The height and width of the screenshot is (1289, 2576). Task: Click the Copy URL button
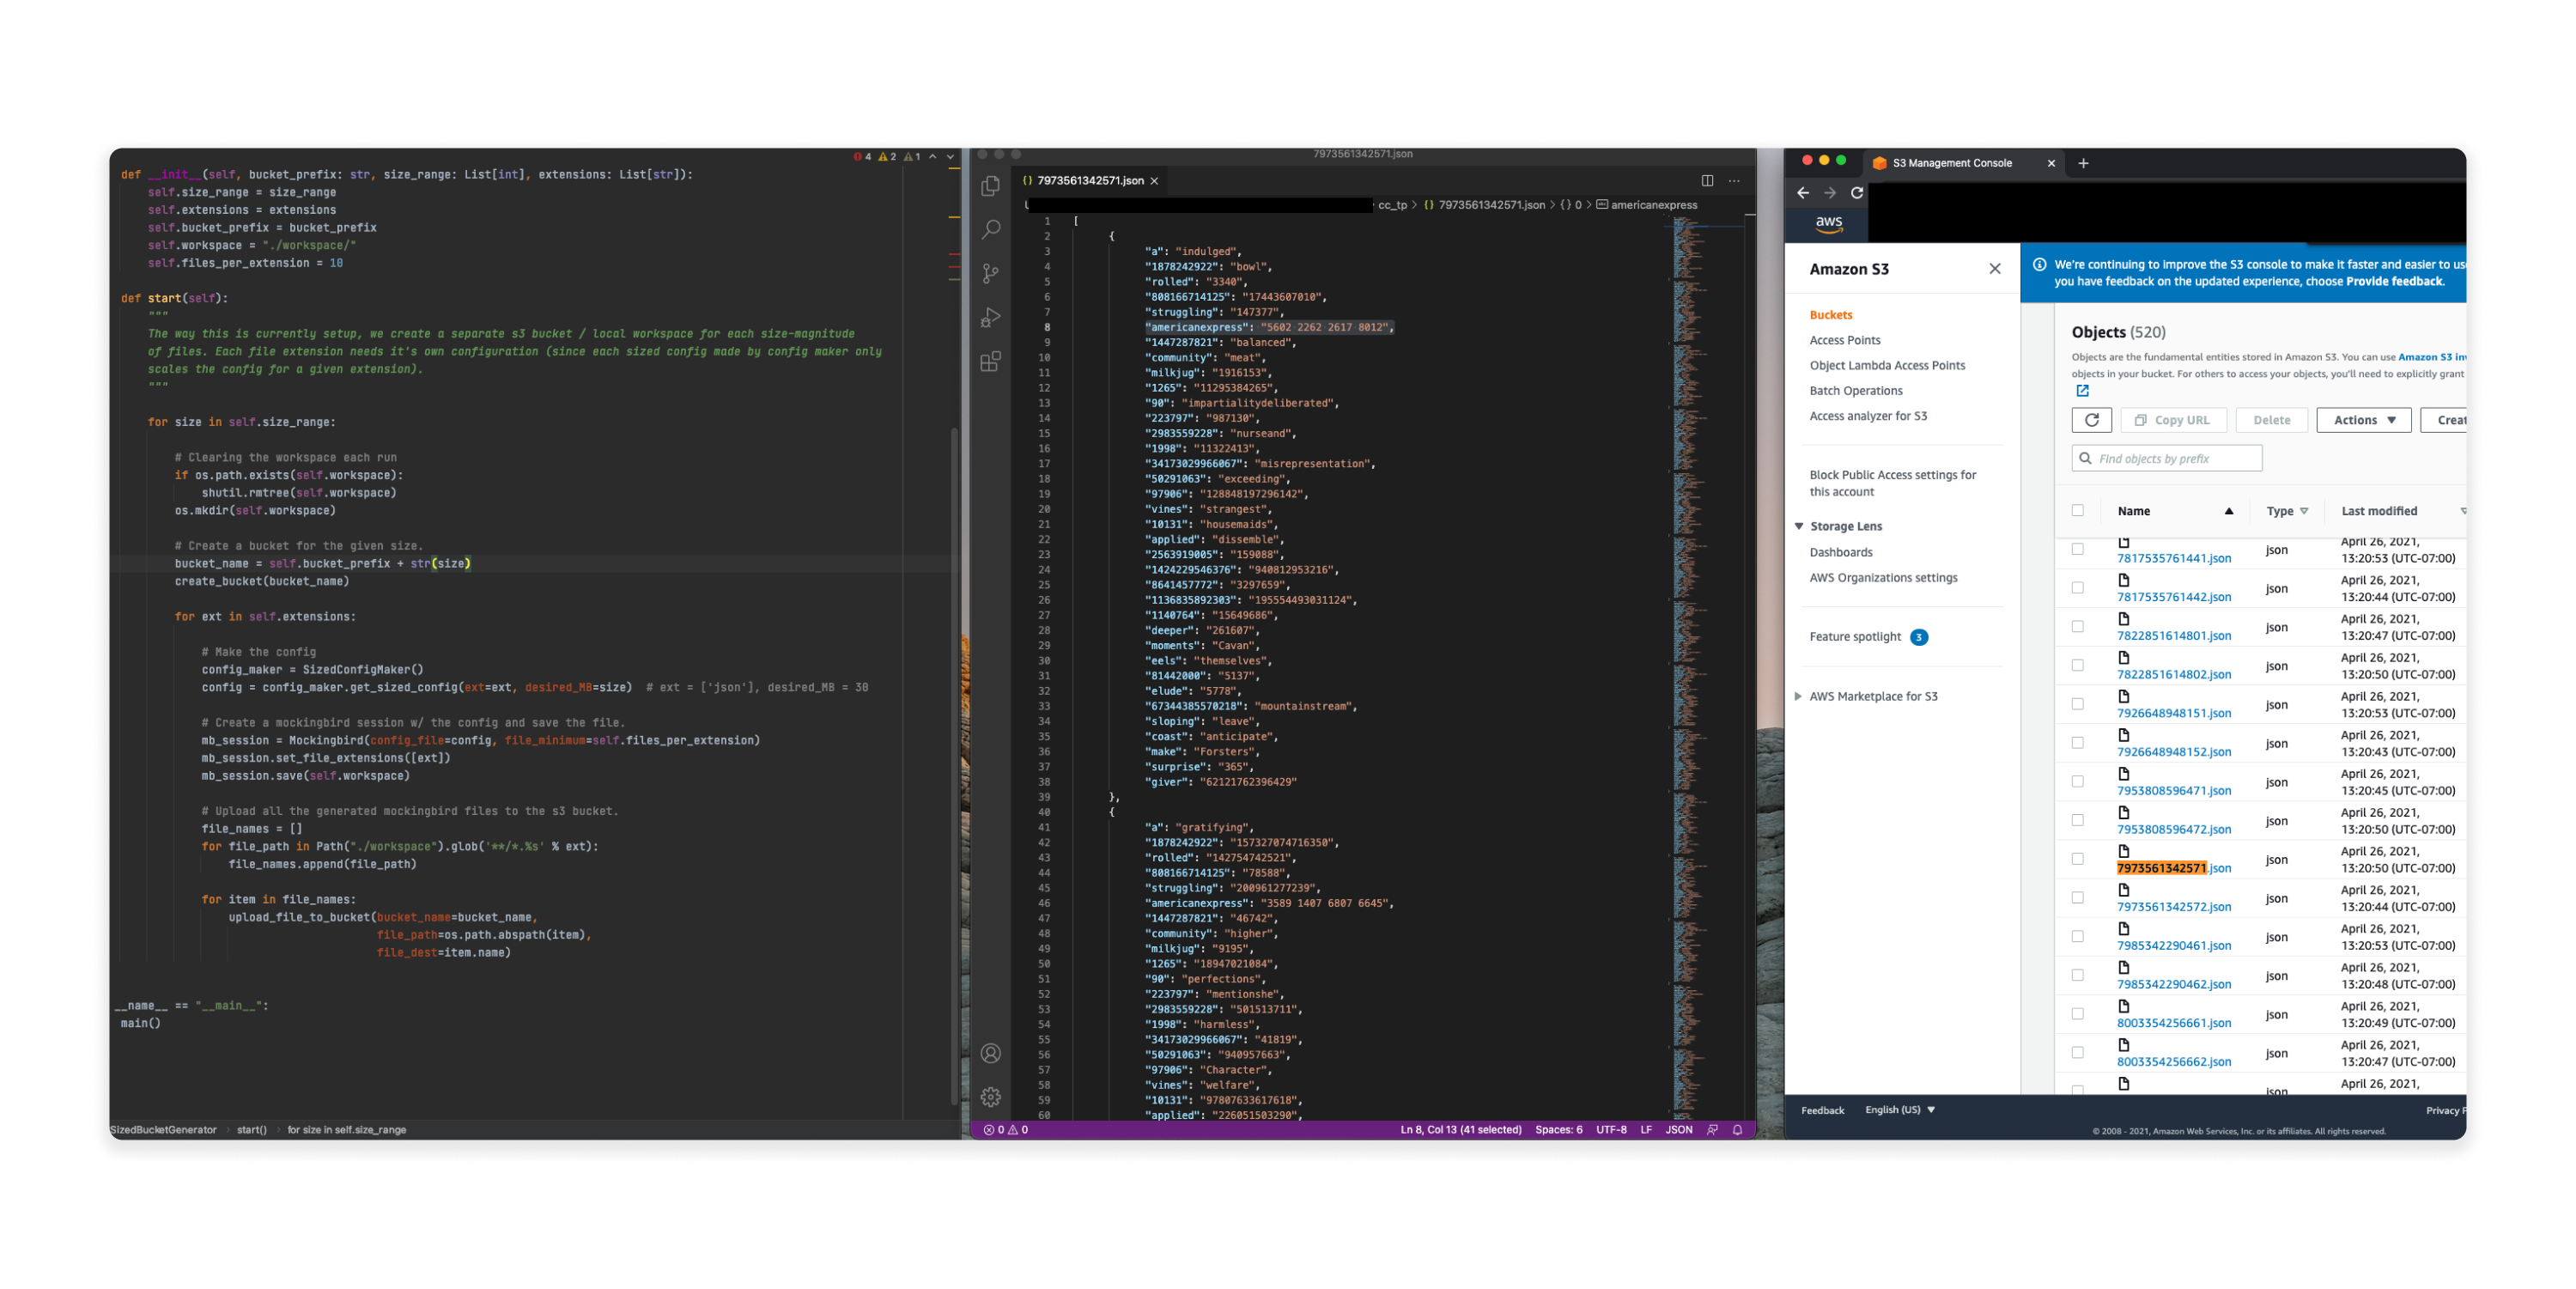click(2173, 420)
